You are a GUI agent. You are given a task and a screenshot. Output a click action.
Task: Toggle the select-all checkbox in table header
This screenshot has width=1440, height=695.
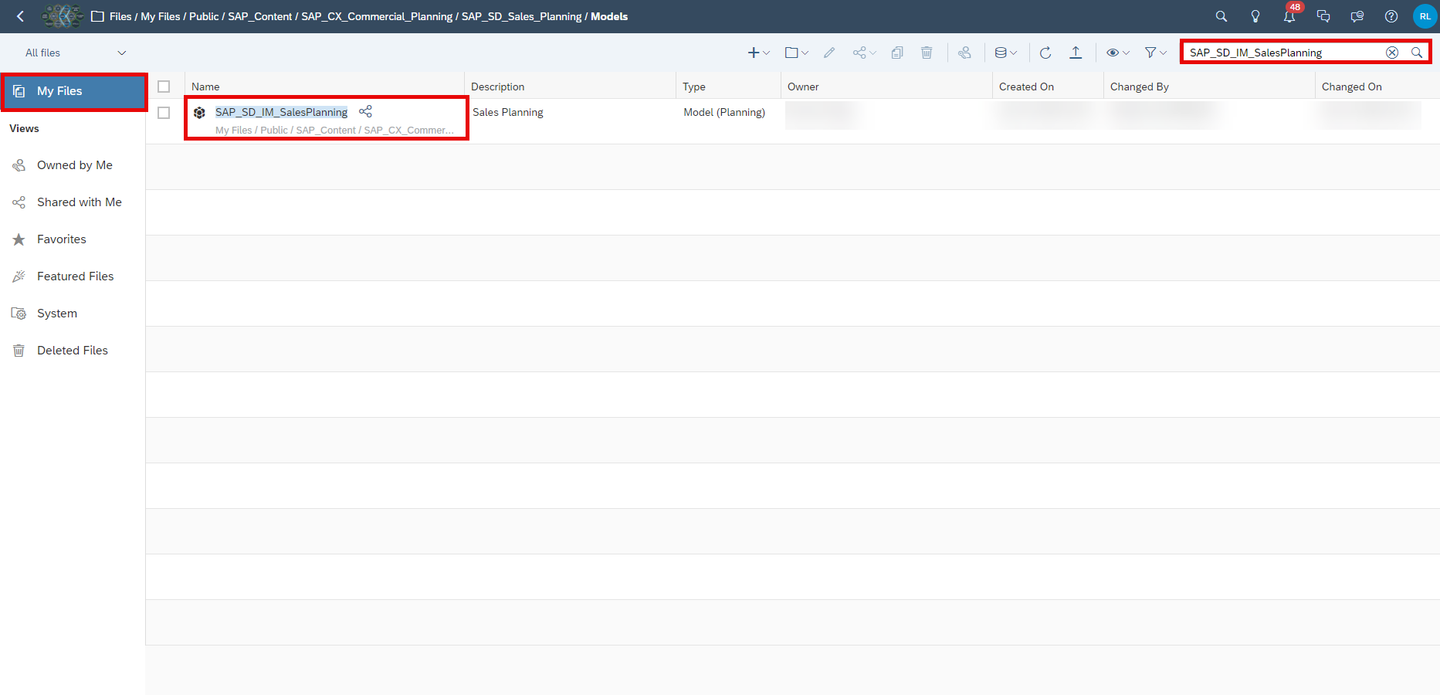[x=164, y=86]
